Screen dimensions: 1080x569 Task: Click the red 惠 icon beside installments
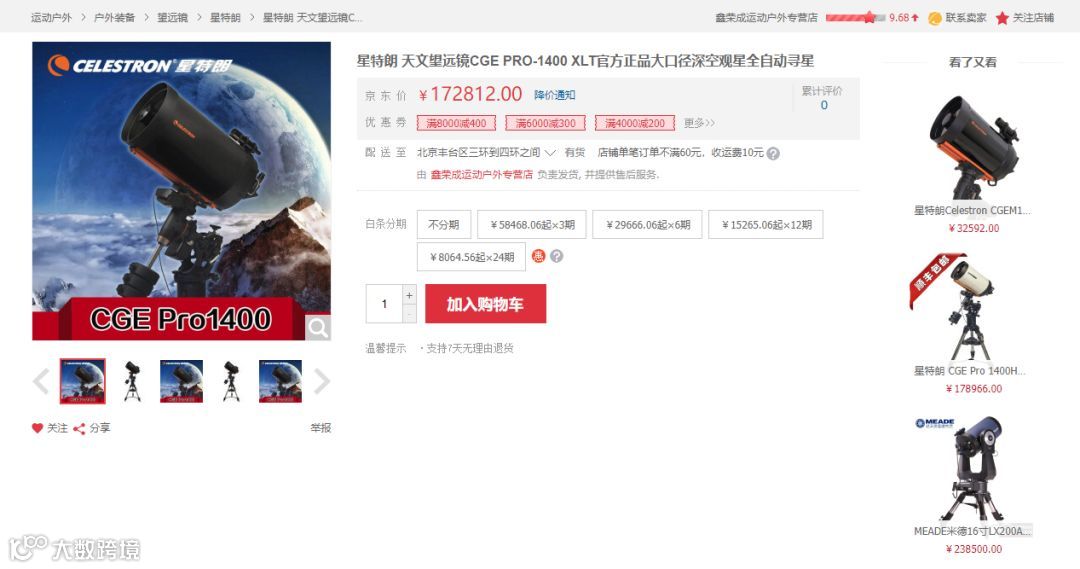tap(538, 256)
